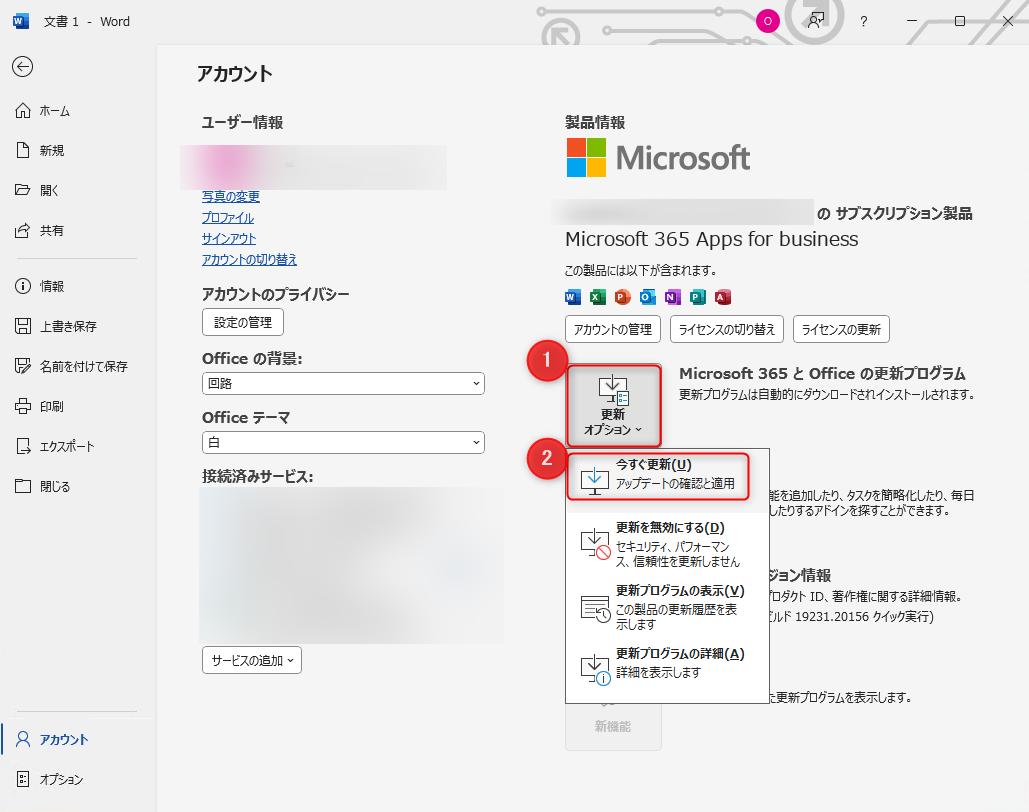Click Manage Account (アカウントの管理) button

click(x=613, y=329)
